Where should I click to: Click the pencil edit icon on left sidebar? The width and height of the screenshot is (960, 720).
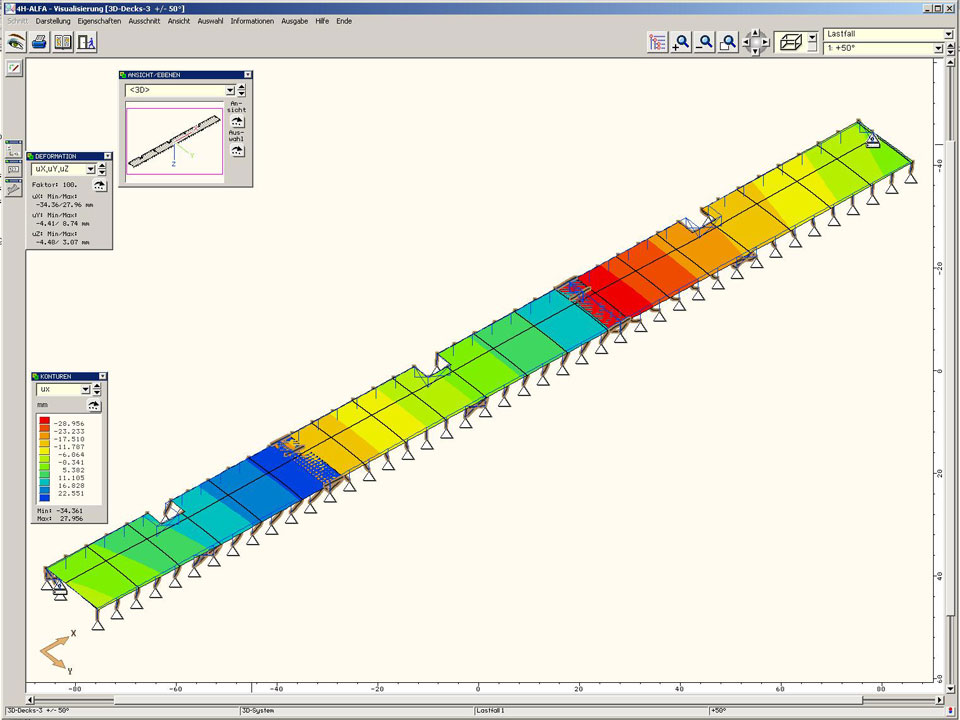click(x=14, y=68)
